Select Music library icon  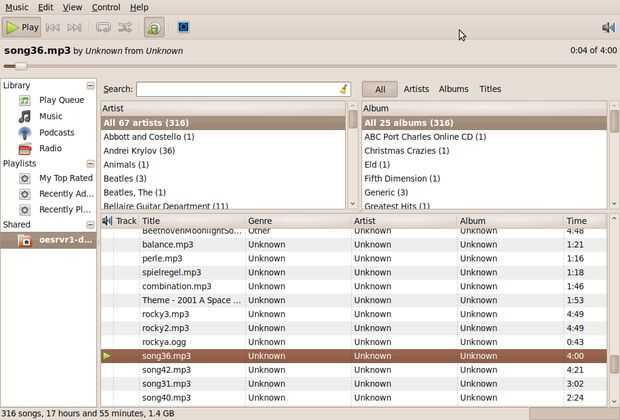25,116
